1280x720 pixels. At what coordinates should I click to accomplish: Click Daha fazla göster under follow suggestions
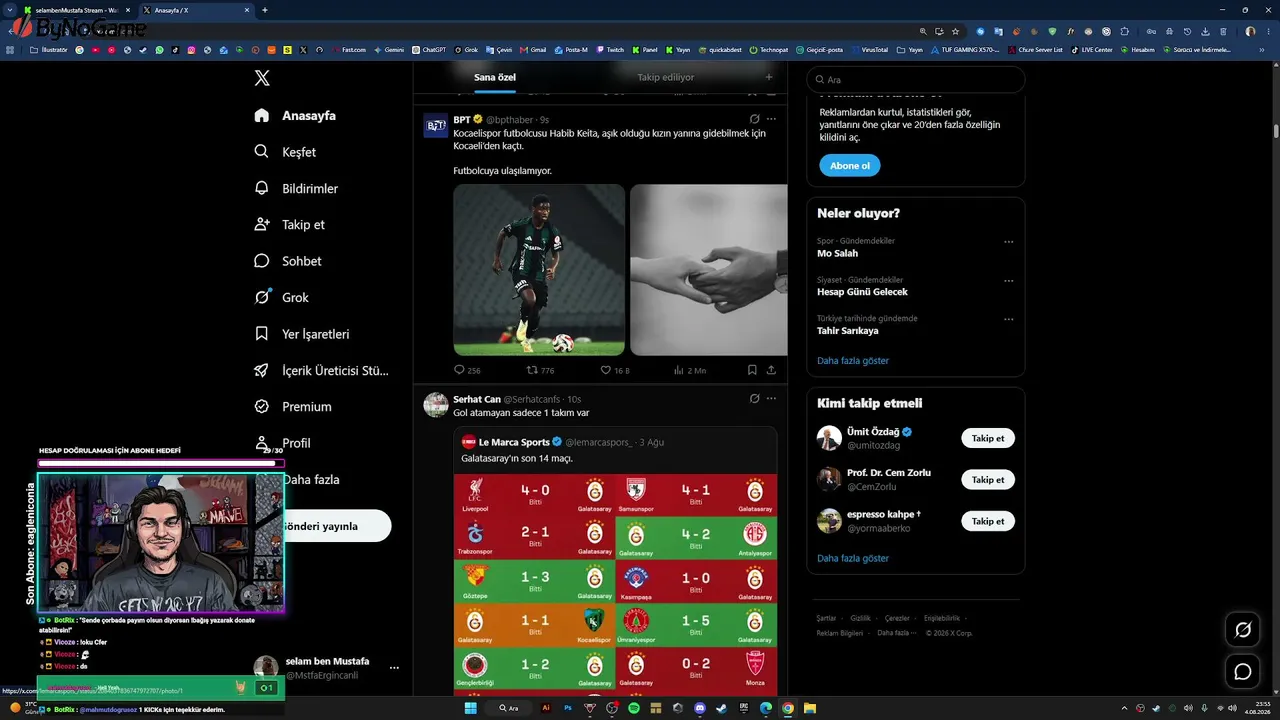pyautogui.click(x=853, y=558)
